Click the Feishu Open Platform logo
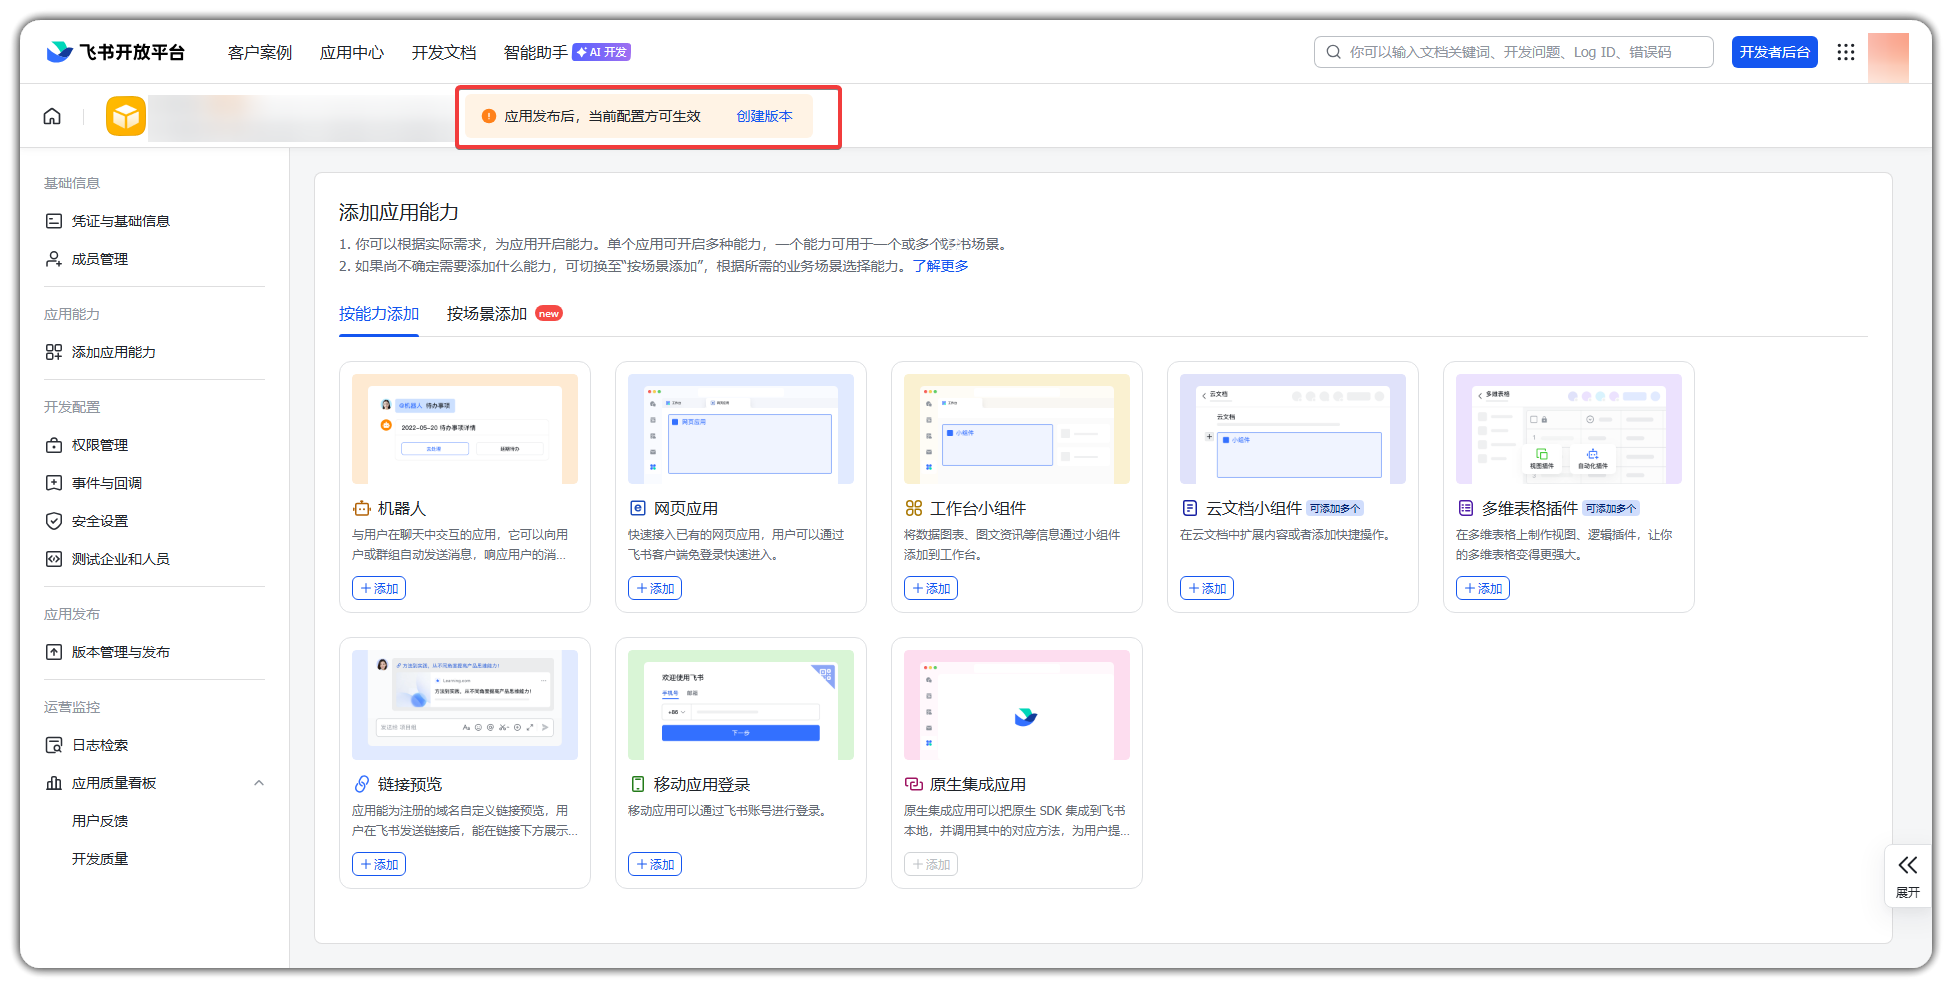Screen dimensions: 1952x988 [116, 52]
